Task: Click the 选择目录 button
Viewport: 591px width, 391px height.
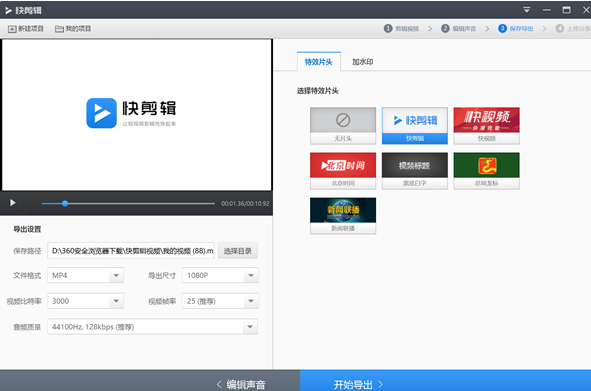Action: click(x=238, y=251)
